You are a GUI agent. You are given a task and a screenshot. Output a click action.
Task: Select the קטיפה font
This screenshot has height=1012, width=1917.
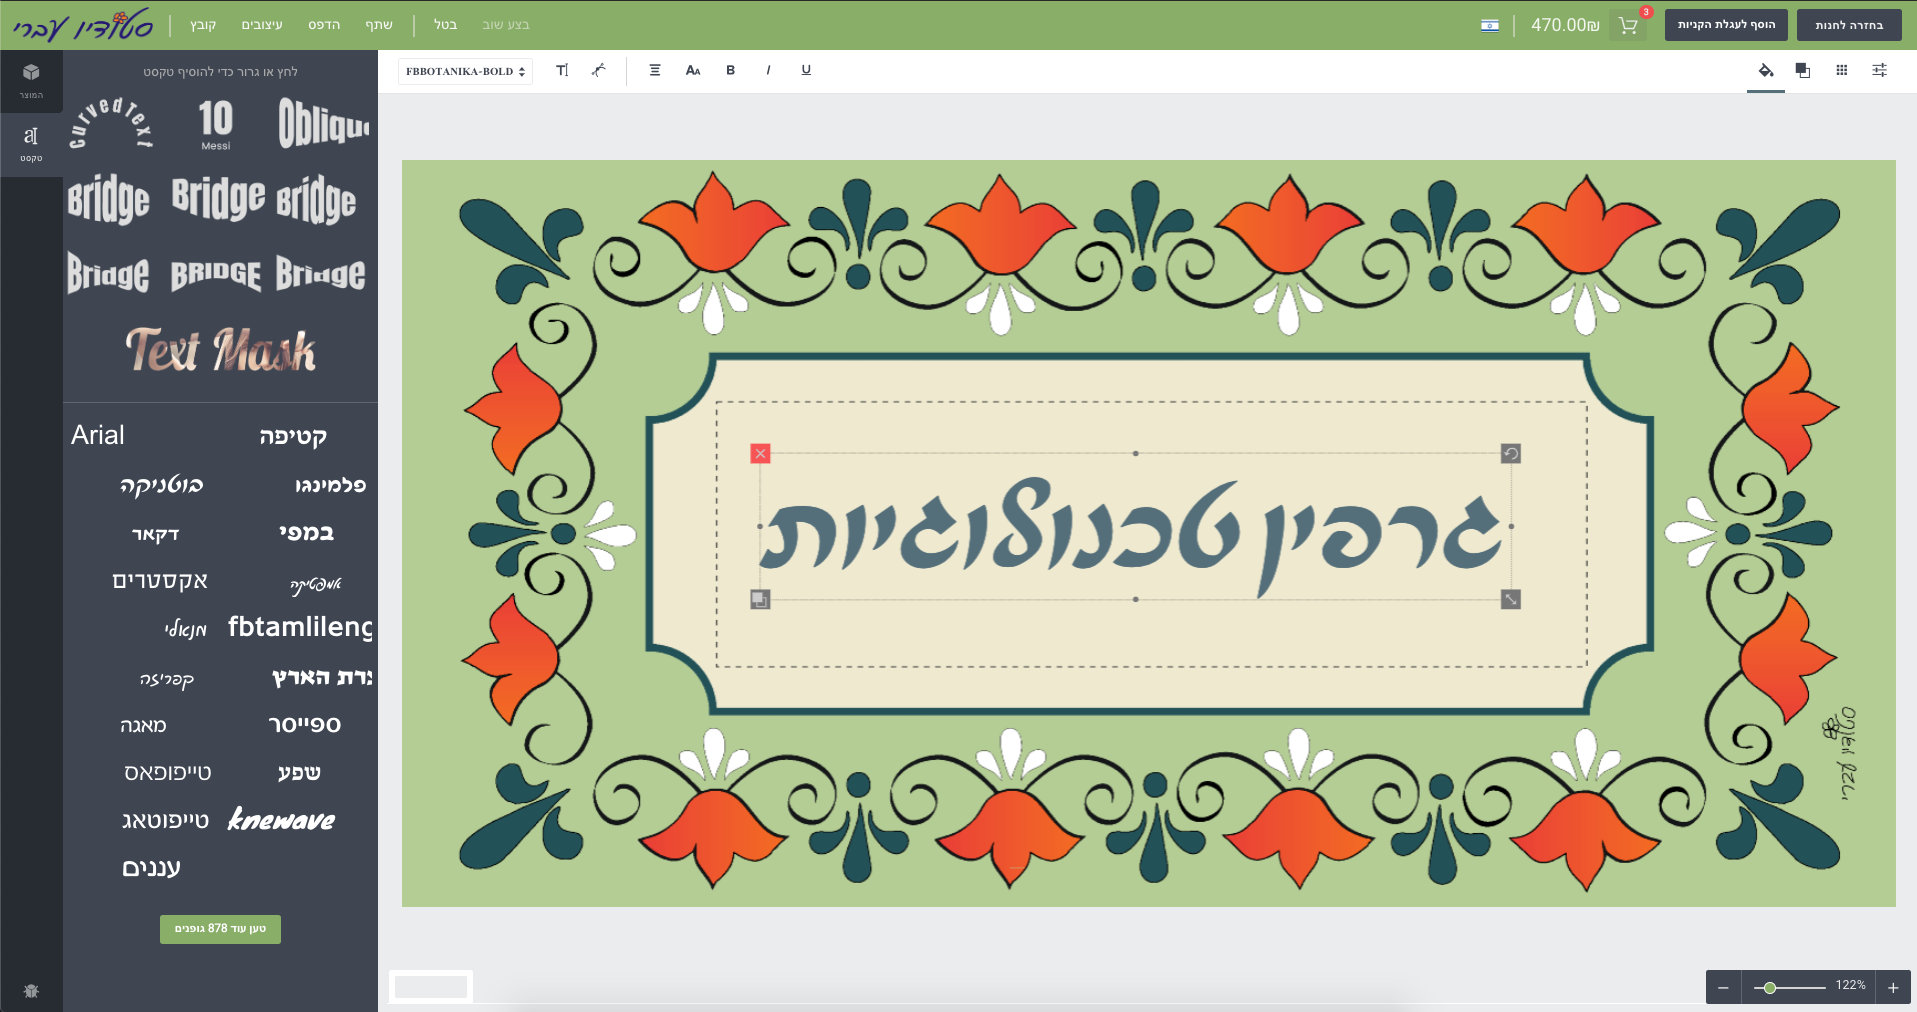pyautogui.click(x=293, y=436)
